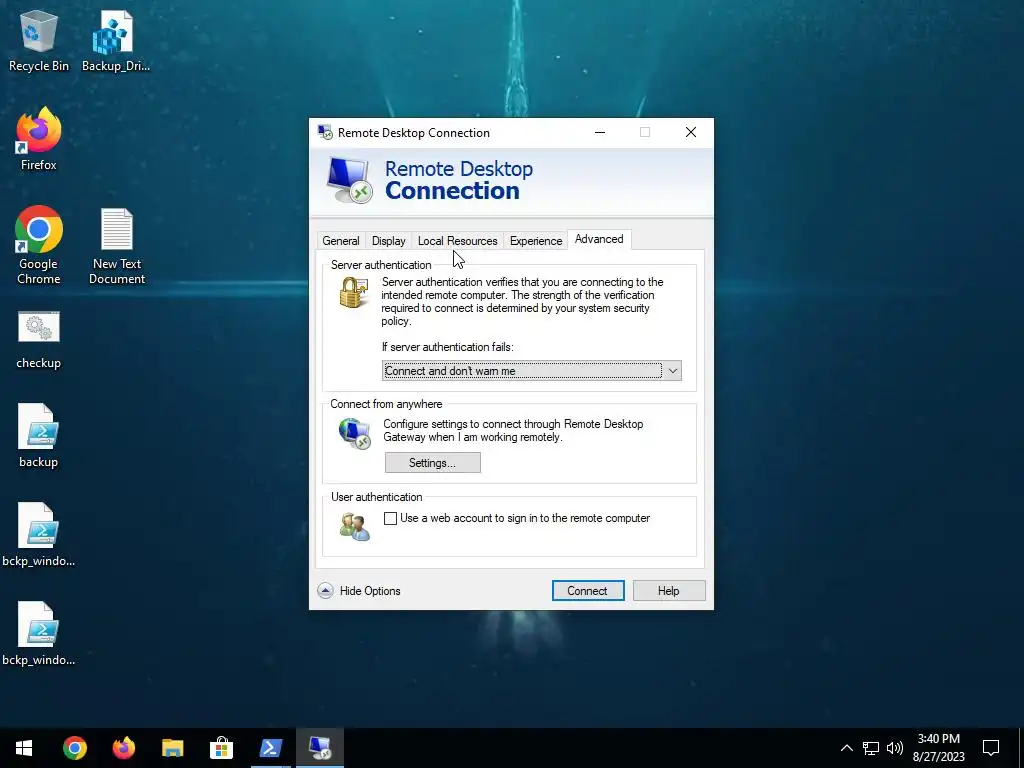Open the volume control tray icon
Screen dimensions: 1024x768
[x=895, y=748]
